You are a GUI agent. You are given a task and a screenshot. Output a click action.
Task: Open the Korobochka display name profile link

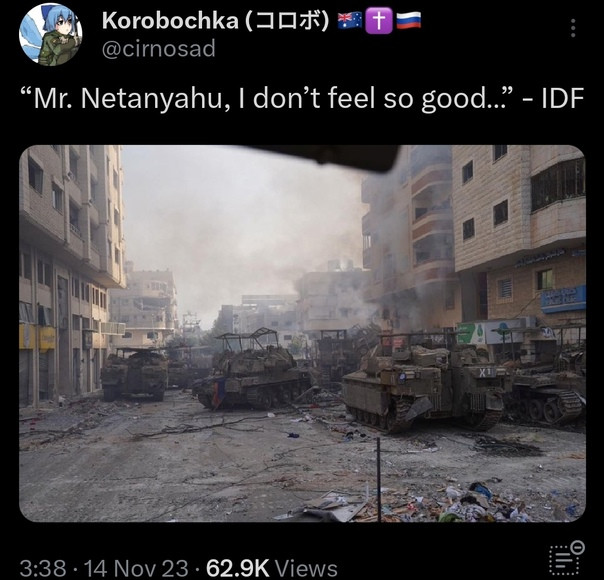(x=170, y=21)
